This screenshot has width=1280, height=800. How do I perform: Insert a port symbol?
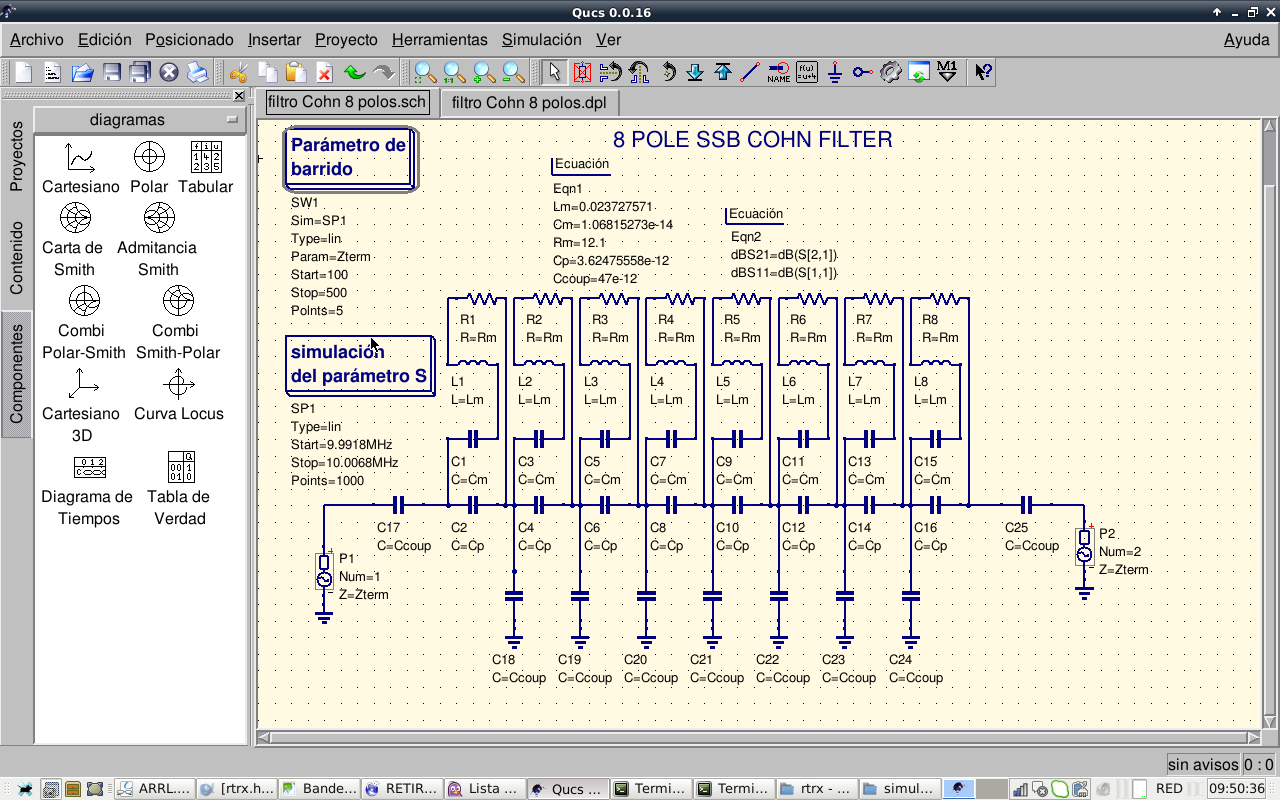click(x=862, y=72)
